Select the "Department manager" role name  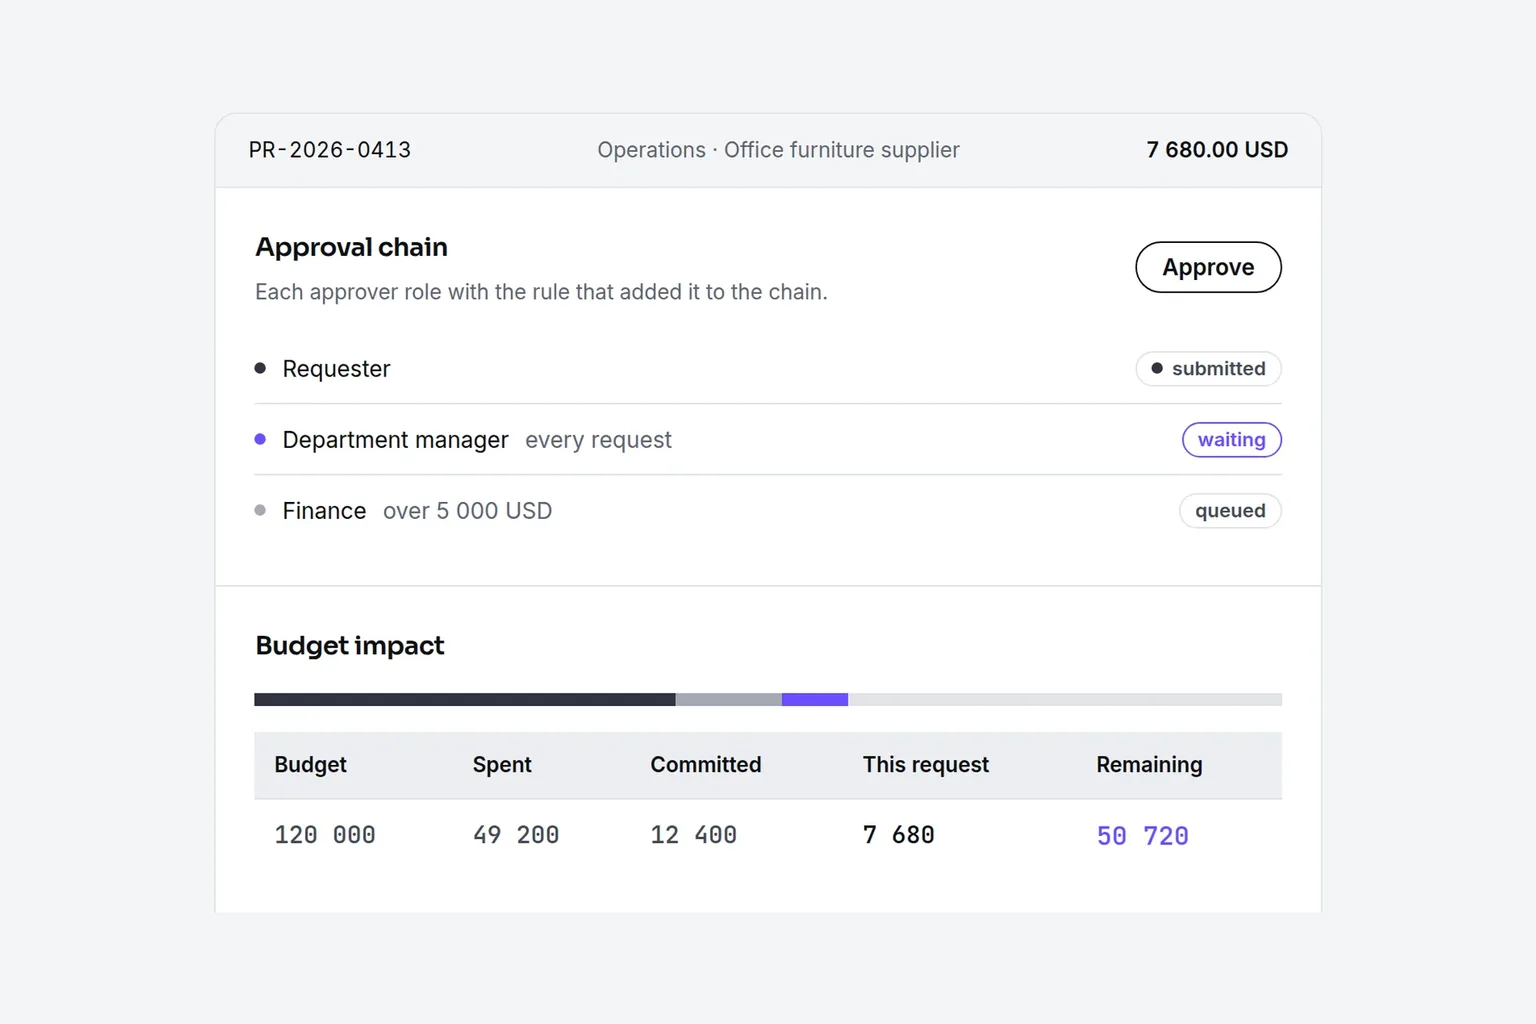(395, 440)
